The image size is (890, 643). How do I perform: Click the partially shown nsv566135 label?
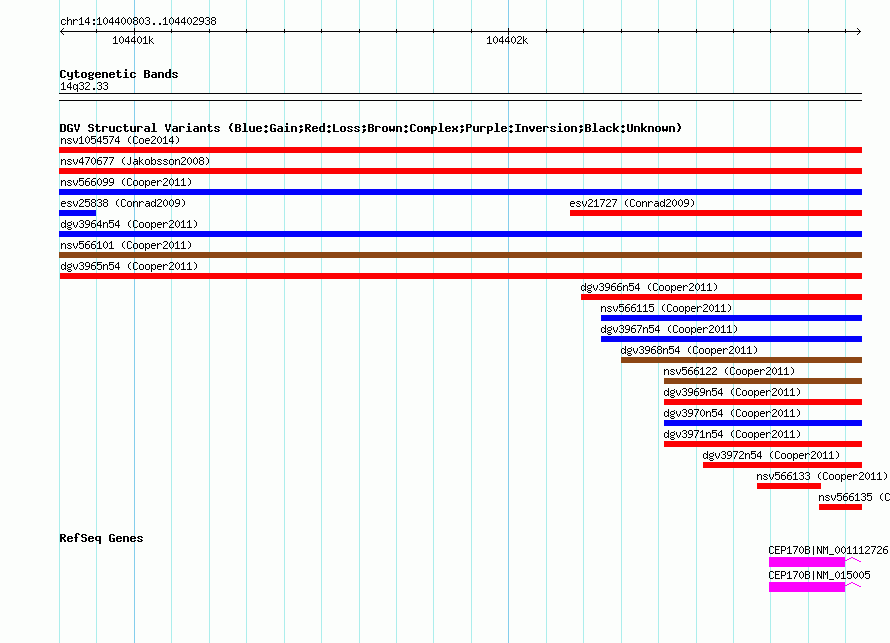(854, 497)
